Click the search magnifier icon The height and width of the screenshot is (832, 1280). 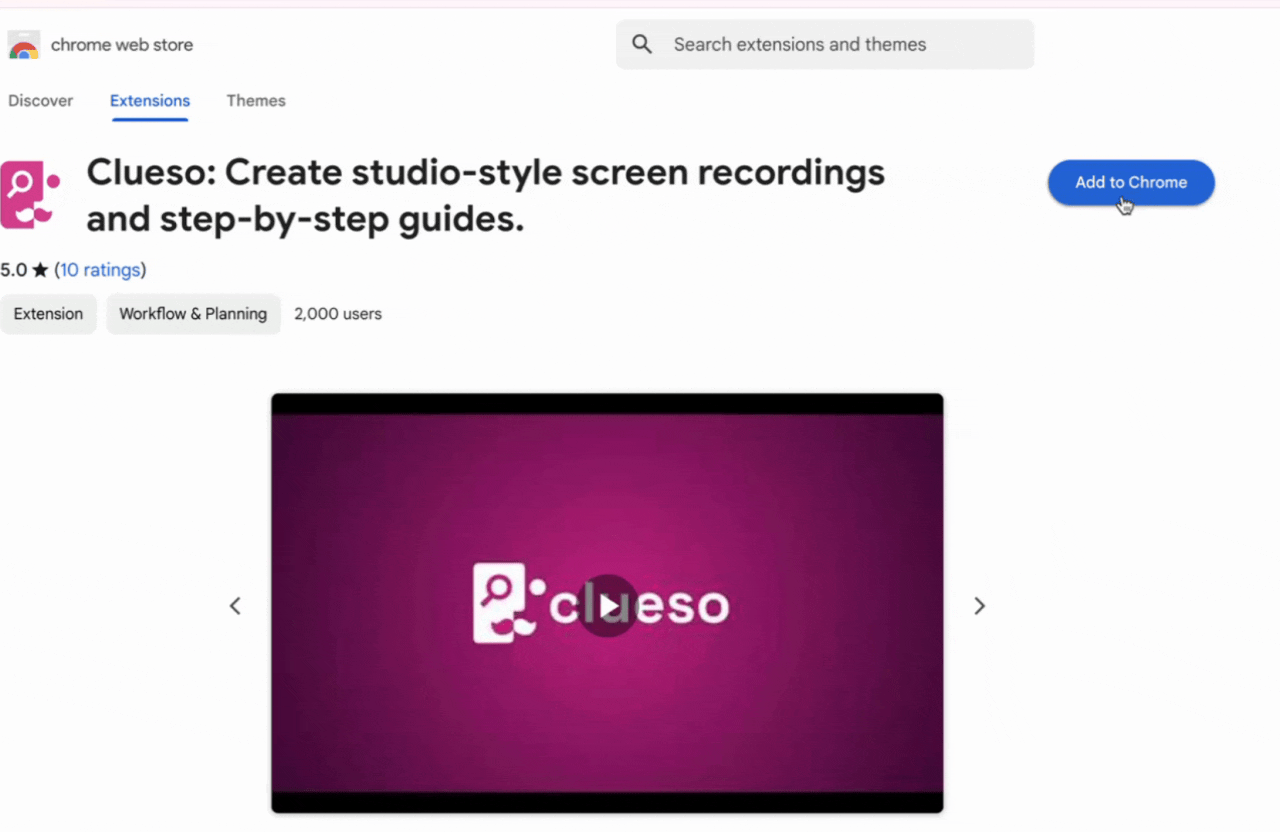click(x=643, y=44)
